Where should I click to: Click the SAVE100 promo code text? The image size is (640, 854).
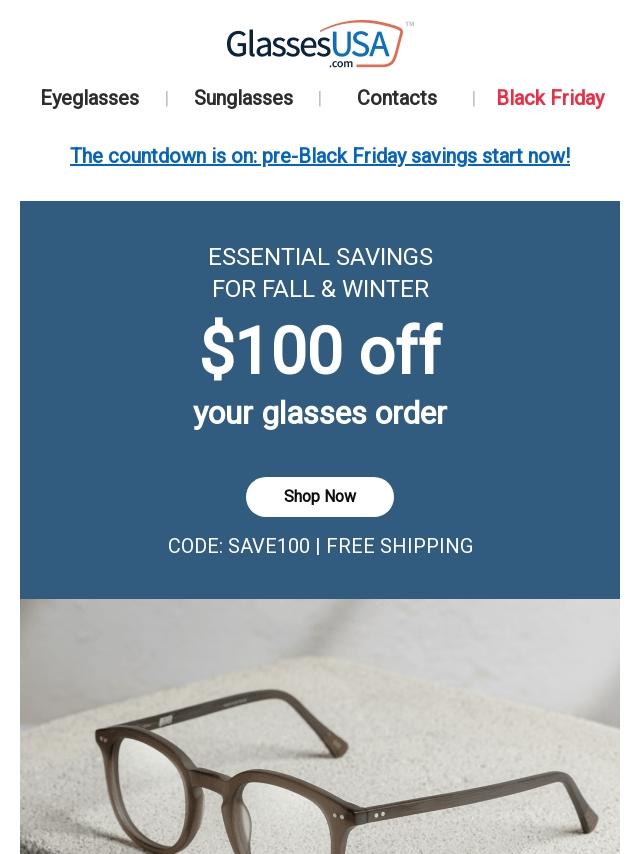268,546
